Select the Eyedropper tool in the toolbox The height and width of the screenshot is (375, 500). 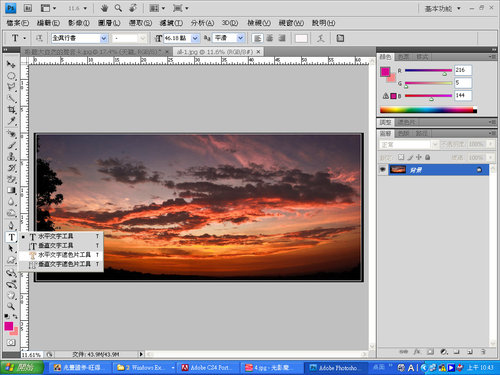click(11, 121)
